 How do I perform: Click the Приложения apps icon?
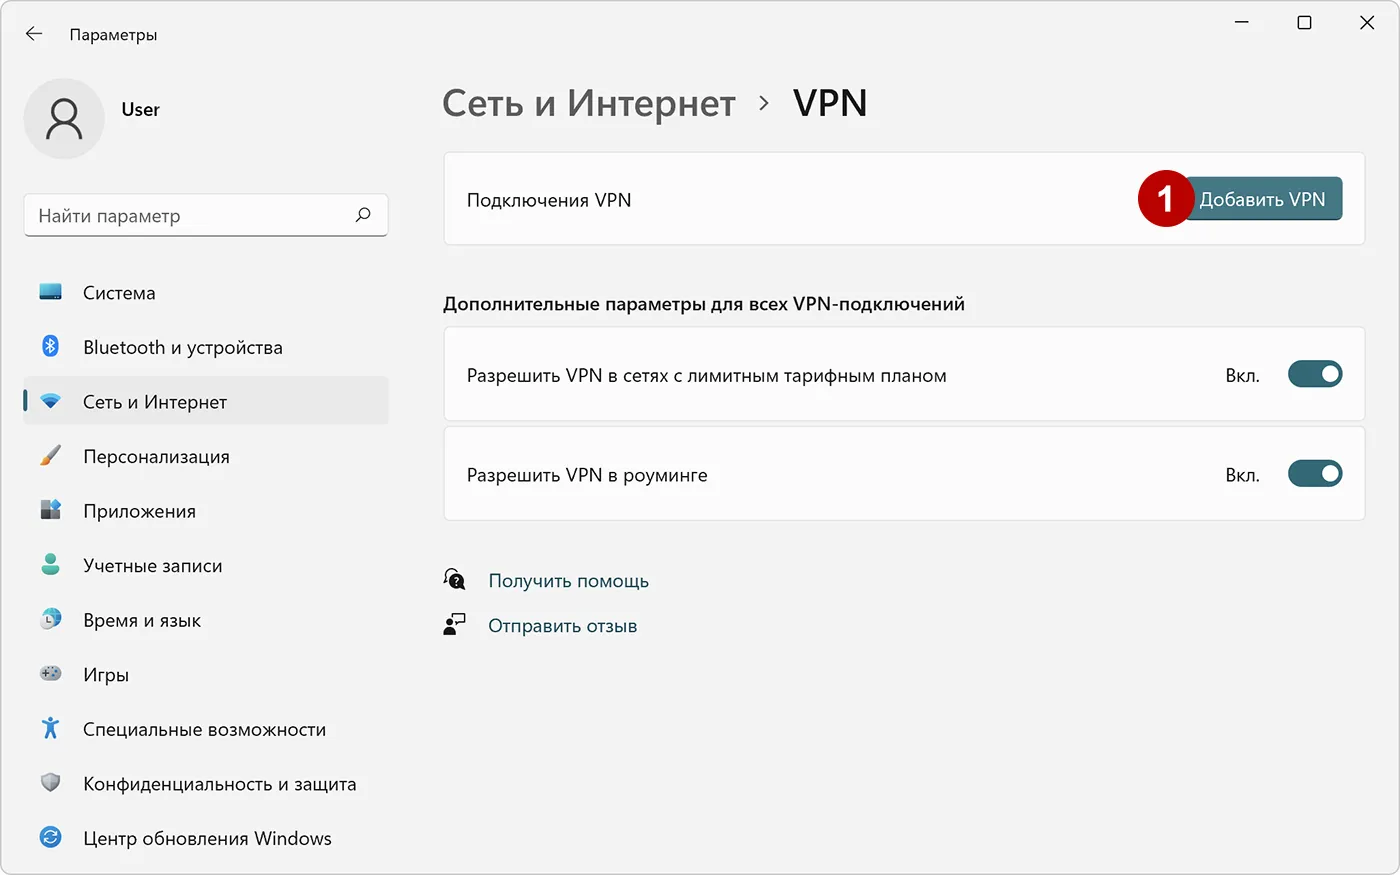[x=50, y=510]
